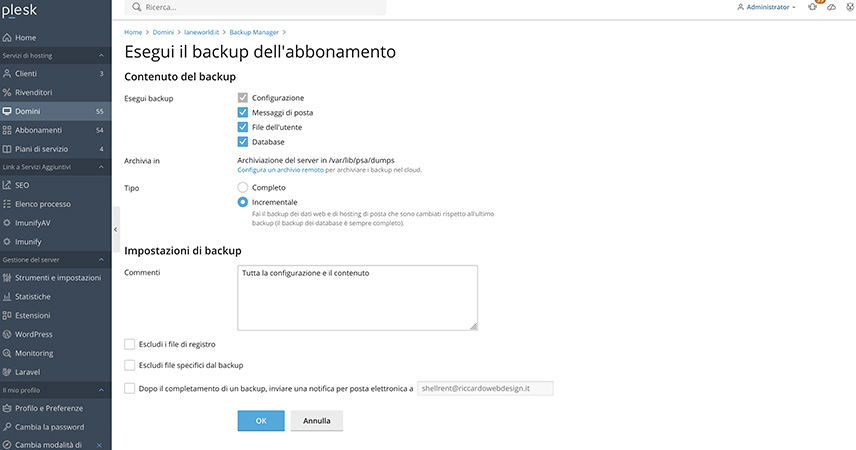Screen dimensions: 856x450
Task: Go to Clienti in the sidebar
Action: 26,74
